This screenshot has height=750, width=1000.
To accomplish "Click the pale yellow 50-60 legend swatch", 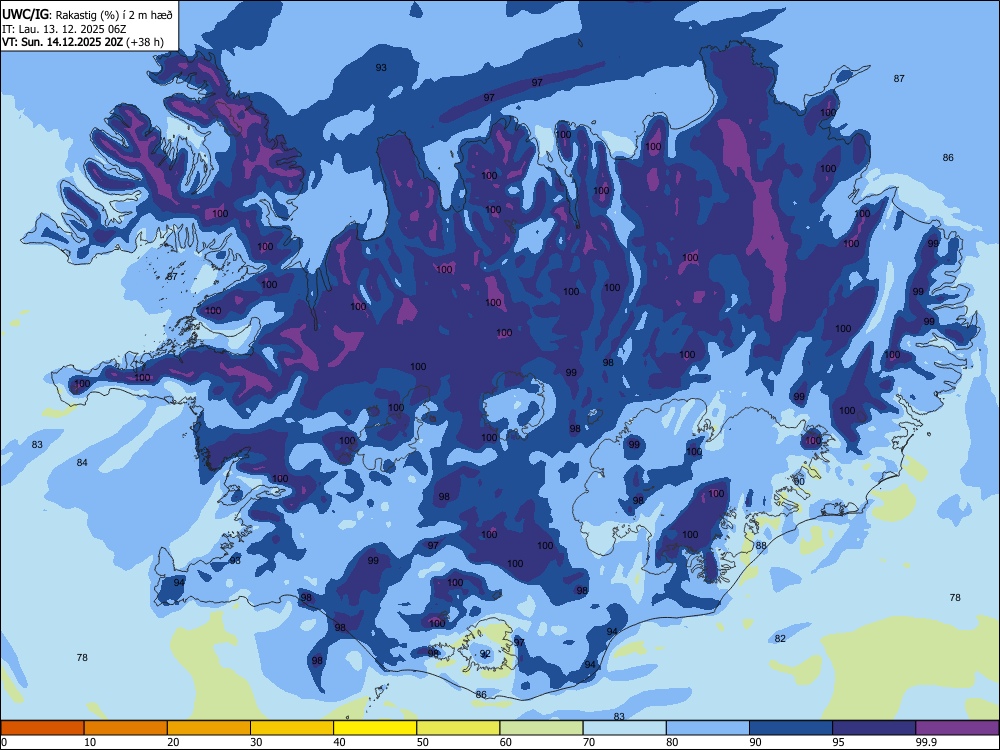I will point(458,728).
